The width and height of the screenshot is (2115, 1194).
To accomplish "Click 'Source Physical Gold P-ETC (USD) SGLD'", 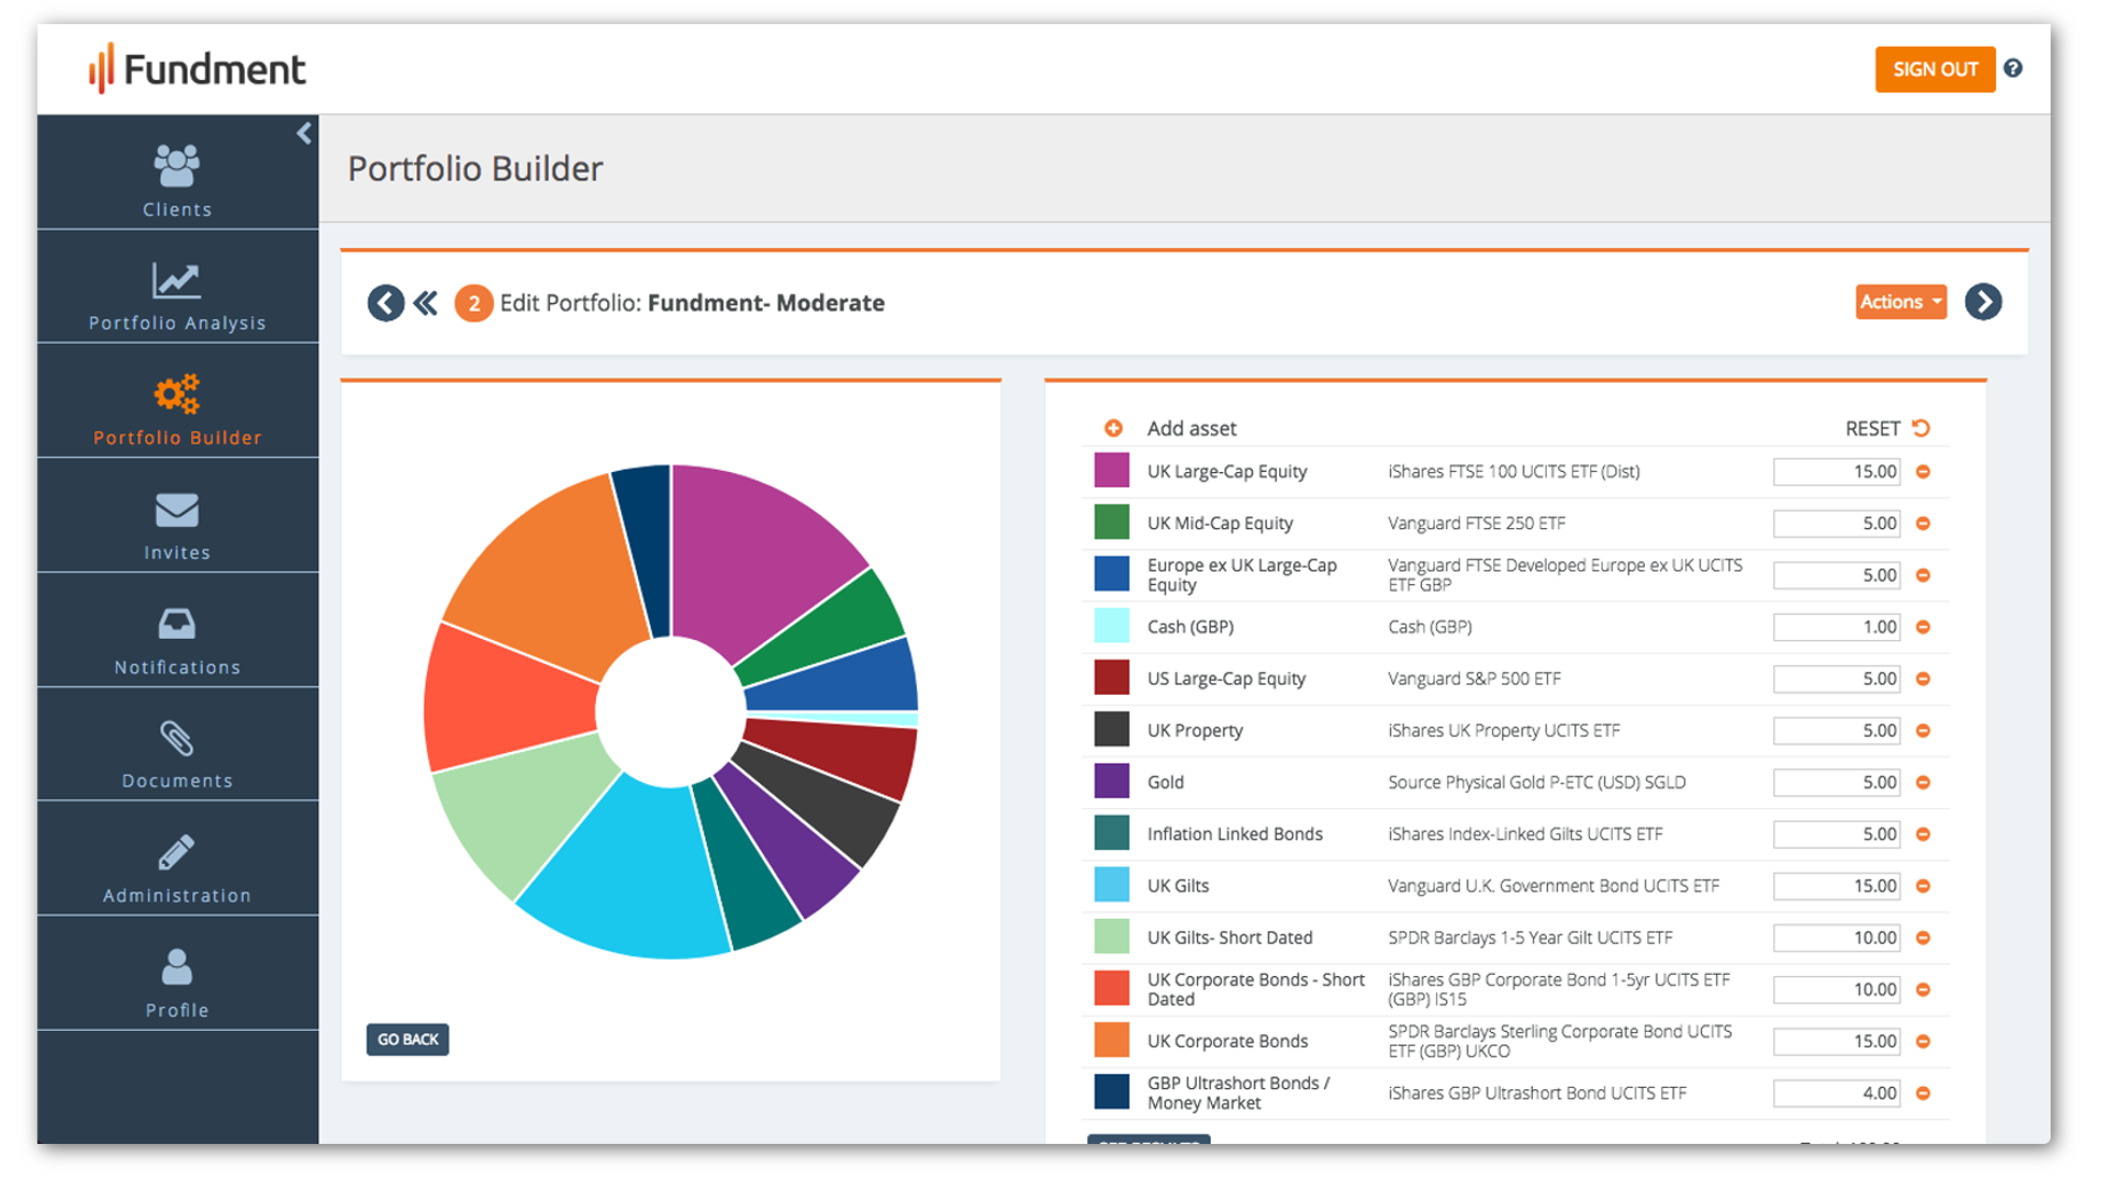I will coord(1537,783).
